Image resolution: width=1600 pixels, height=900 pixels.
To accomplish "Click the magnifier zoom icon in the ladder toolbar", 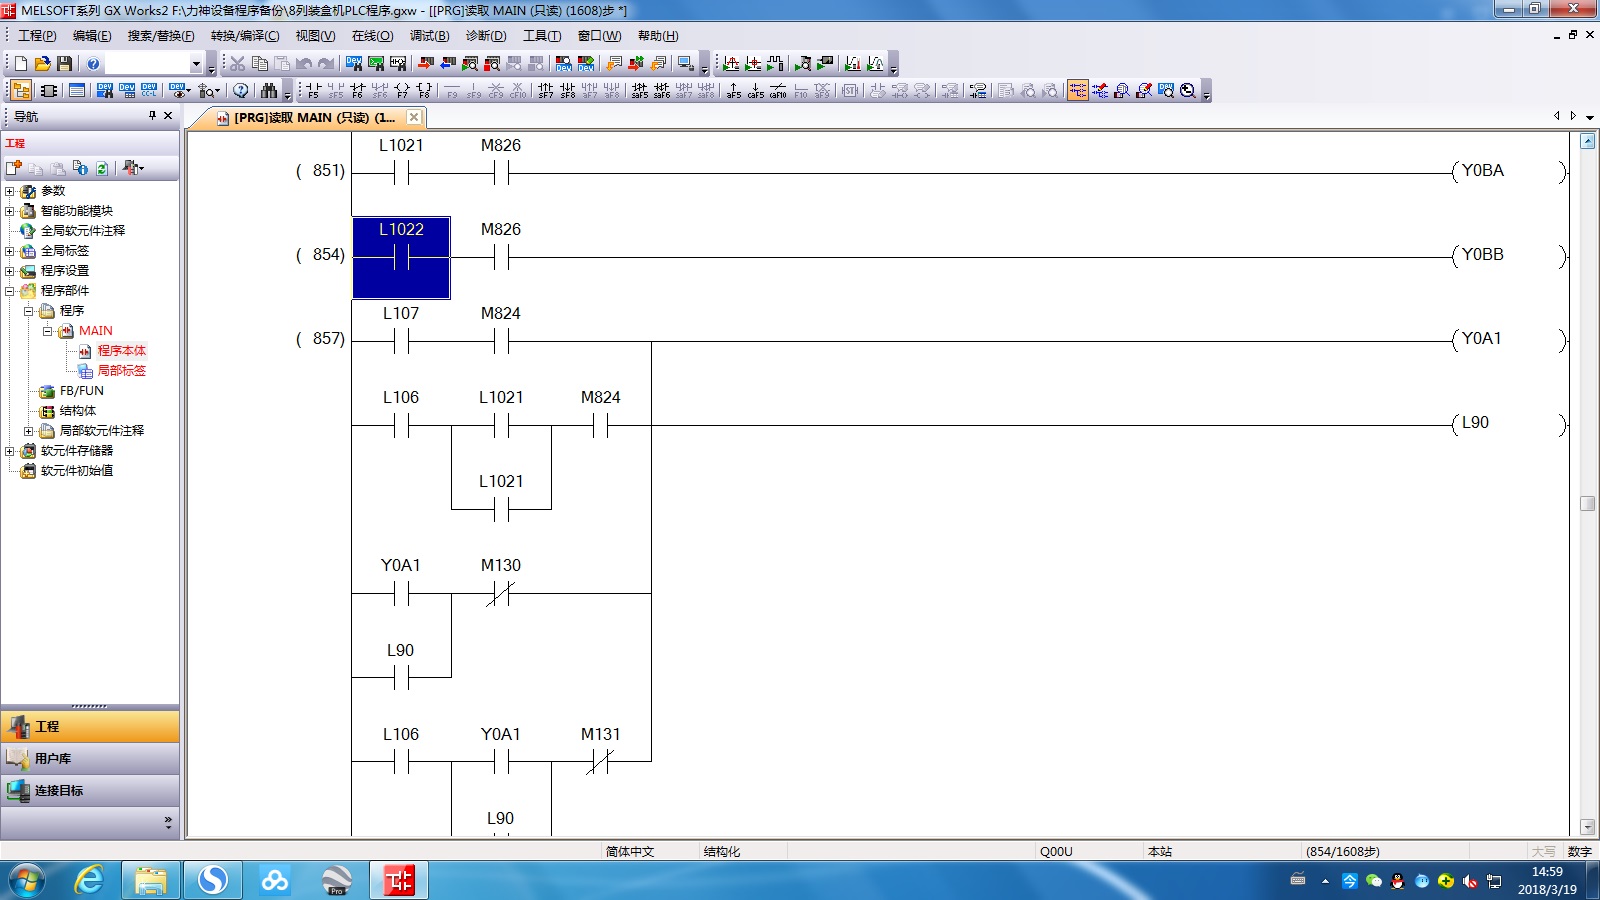I will pos(1188,91).
